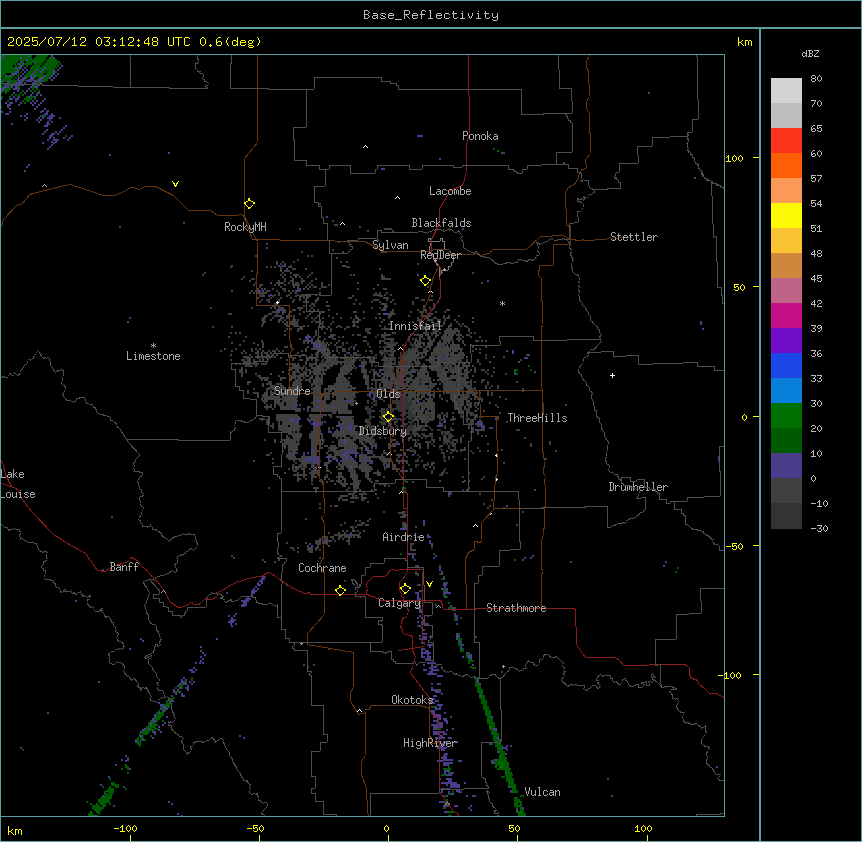Click the dBZ legend heading
Image resolution: width=862 pixels, height=842 pixels.
click(x=810, y=54)
